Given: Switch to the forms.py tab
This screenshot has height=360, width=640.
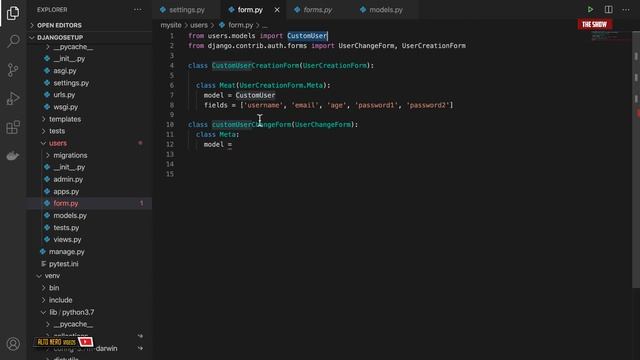Looking at the screenshot, I should (x=318, y=10).
